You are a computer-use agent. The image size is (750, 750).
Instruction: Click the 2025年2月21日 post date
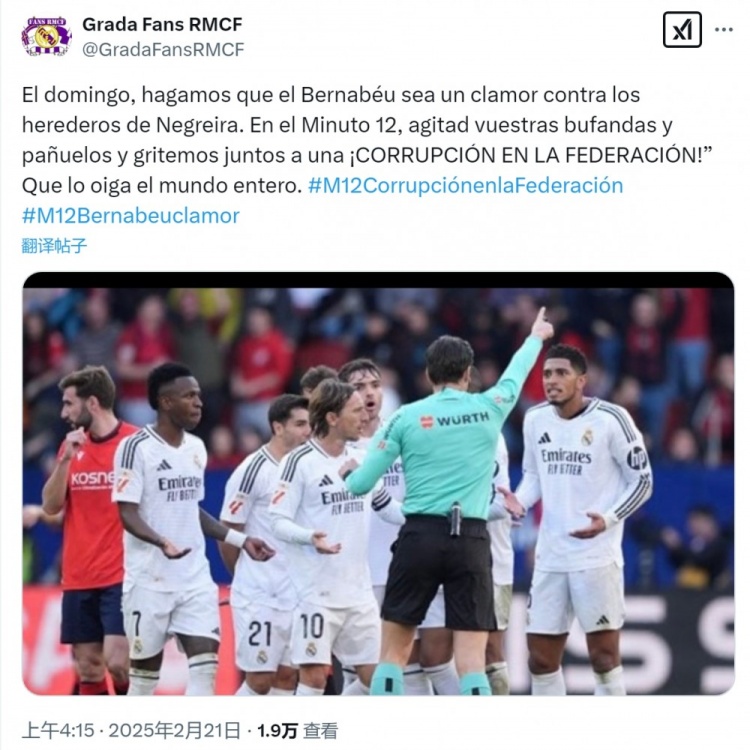pyautogui.click(x=174, y=730)
